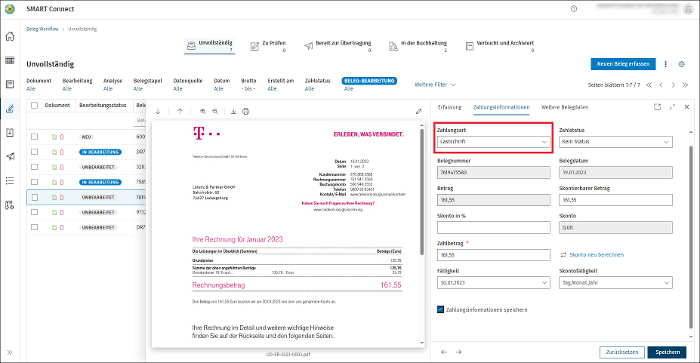The image size is (700, 363).
Task: Click the left arrow at panel bottom
Action: pyautogui.click(x=444, y=352)
